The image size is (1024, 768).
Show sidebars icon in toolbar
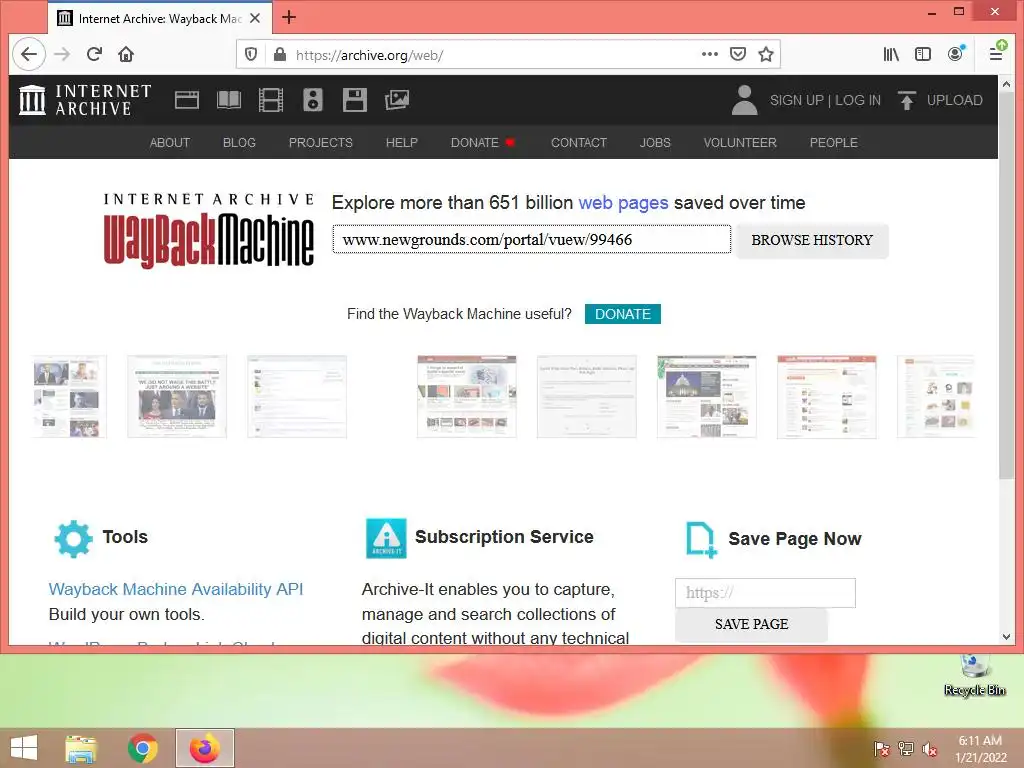click(923, 54)
